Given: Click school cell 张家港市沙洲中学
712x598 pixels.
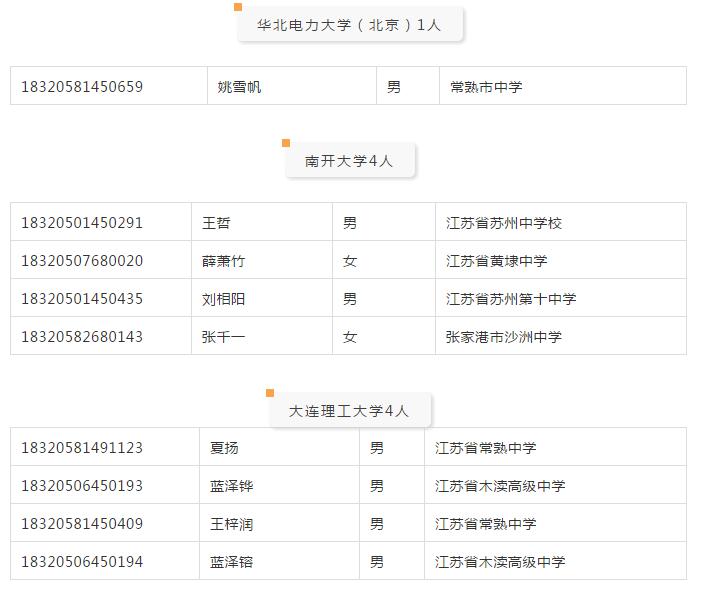Looking at the screenshot, I should 504,337.
